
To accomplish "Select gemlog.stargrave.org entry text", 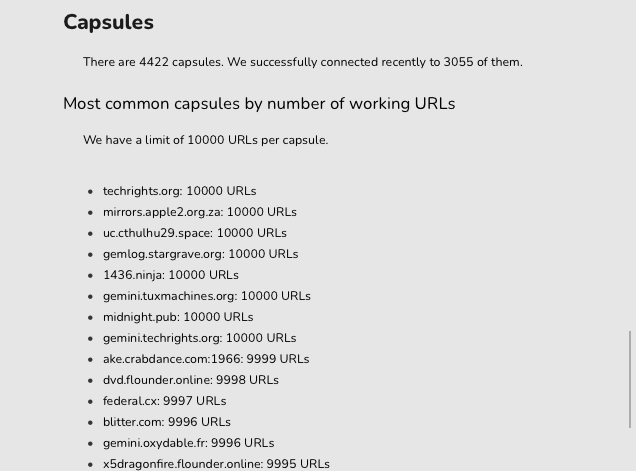I will coord(200,254).
